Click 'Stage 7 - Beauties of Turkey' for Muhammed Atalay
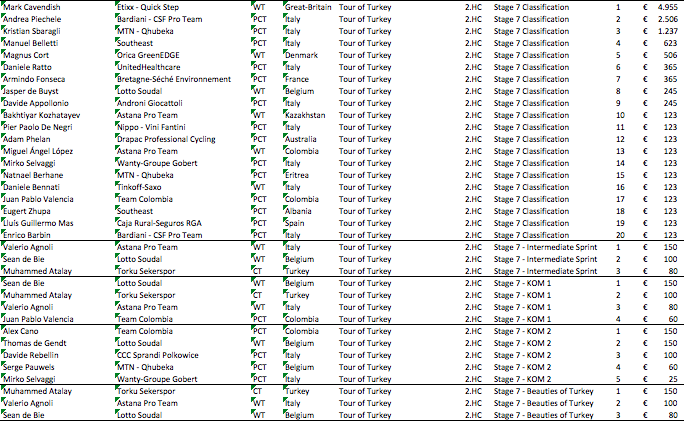This screenshot has width=684, height=421. coord(544,391)
